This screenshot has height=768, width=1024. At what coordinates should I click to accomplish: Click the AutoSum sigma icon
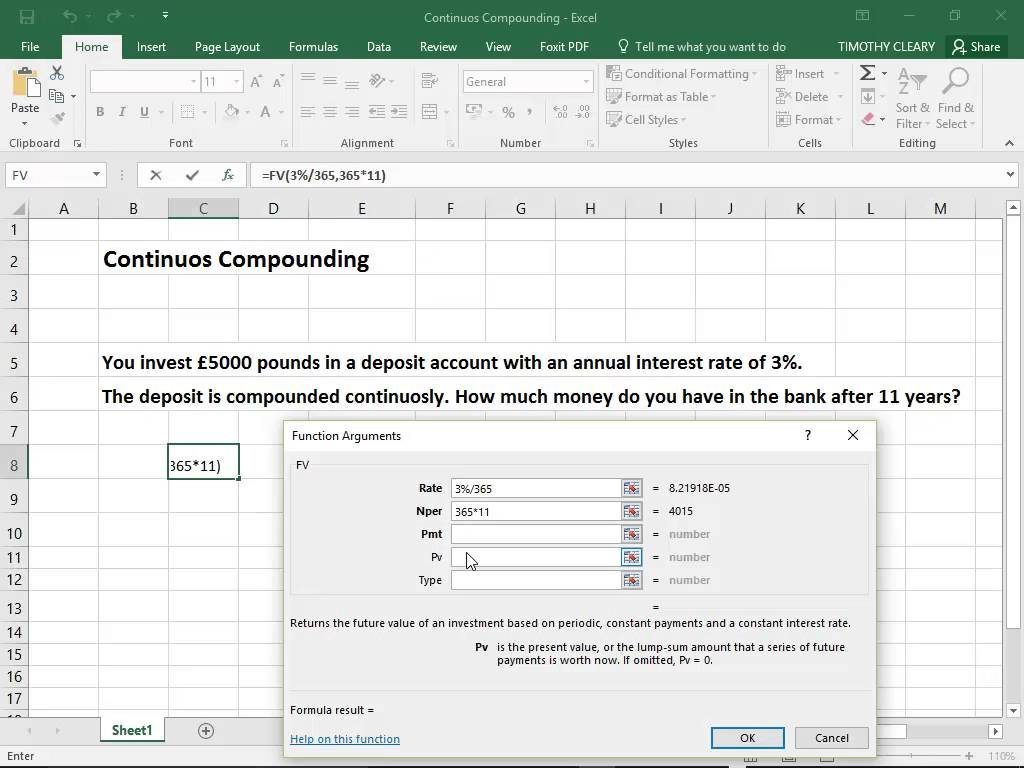click(867, 73)
